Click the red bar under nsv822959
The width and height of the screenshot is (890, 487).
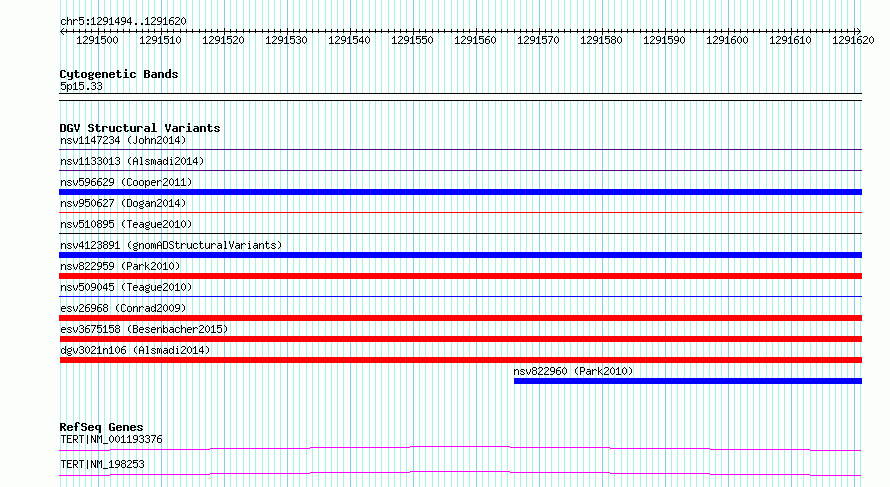[460, 276]
